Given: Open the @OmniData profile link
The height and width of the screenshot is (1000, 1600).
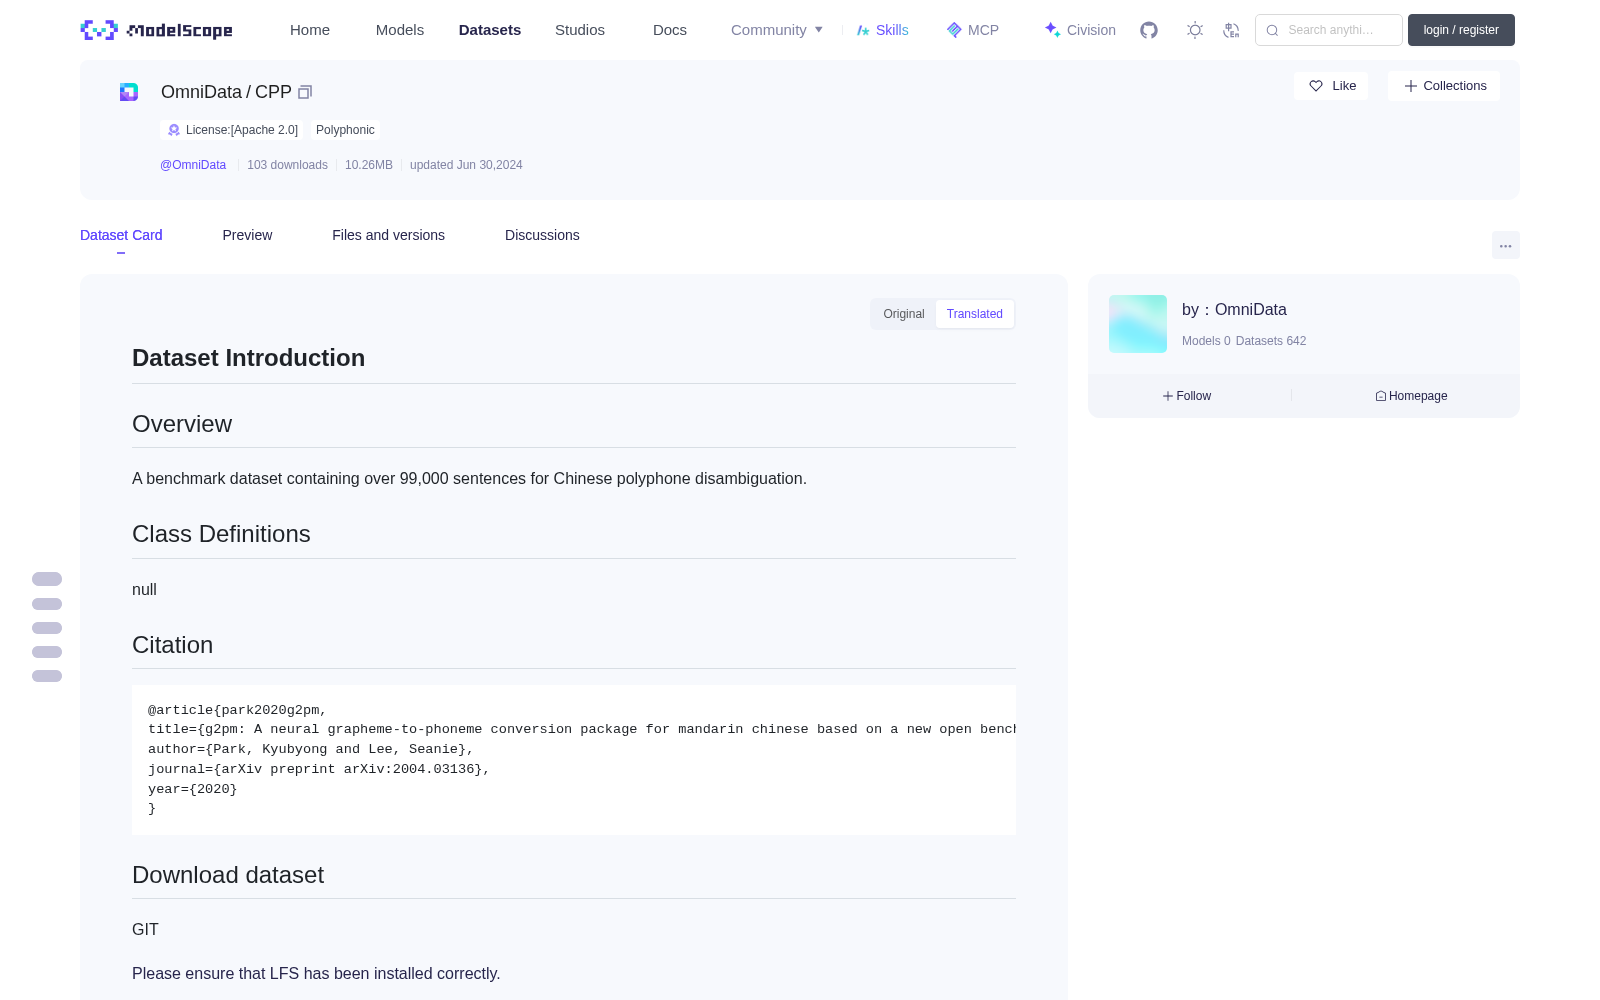Looking at the screenshot, I should pos(193,165).
